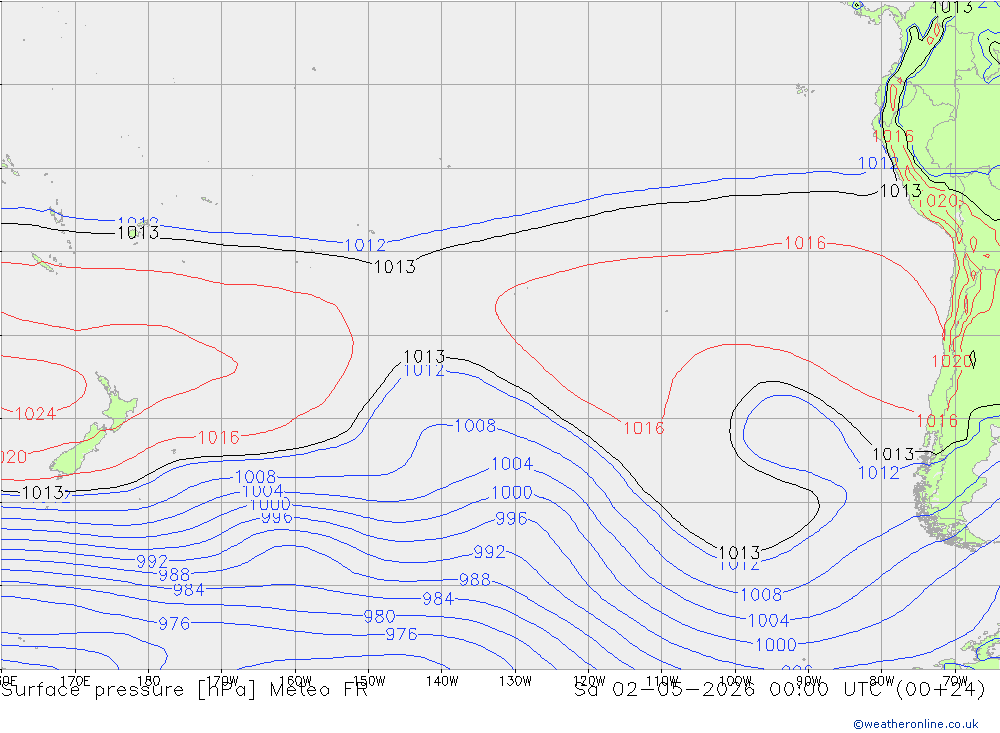Click the 180 longitude label

(x=149, y=681)
